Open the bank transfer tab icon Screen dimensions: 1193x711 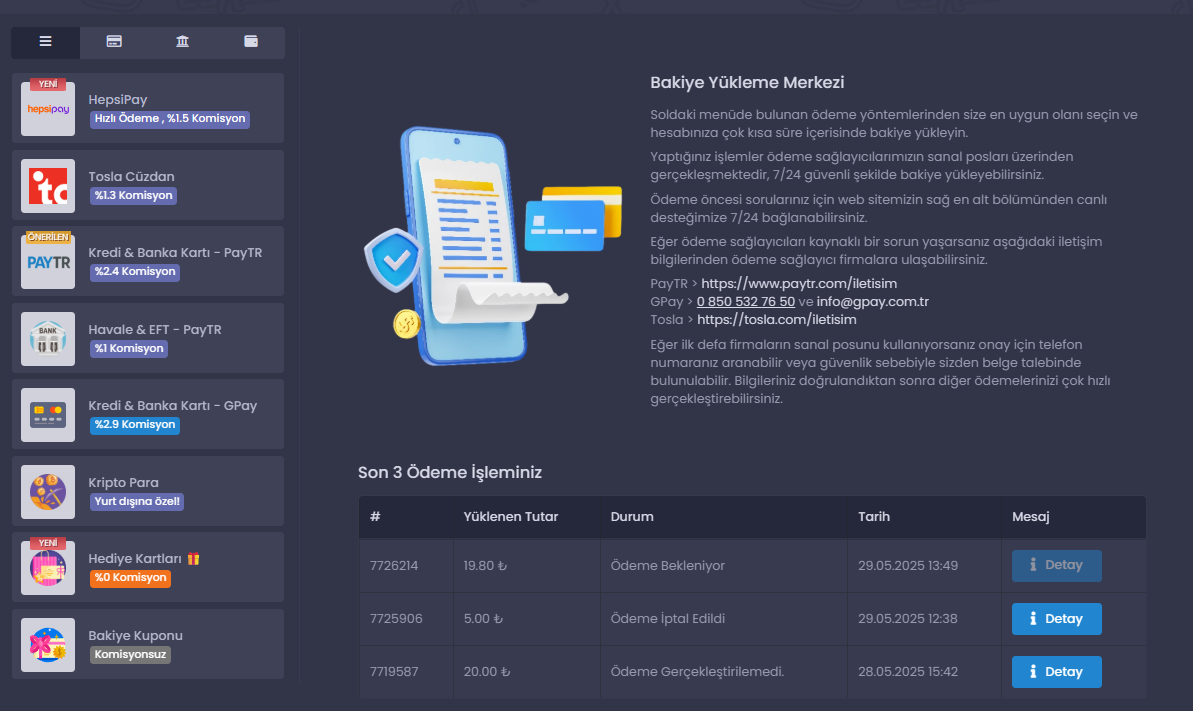point(182,42)
